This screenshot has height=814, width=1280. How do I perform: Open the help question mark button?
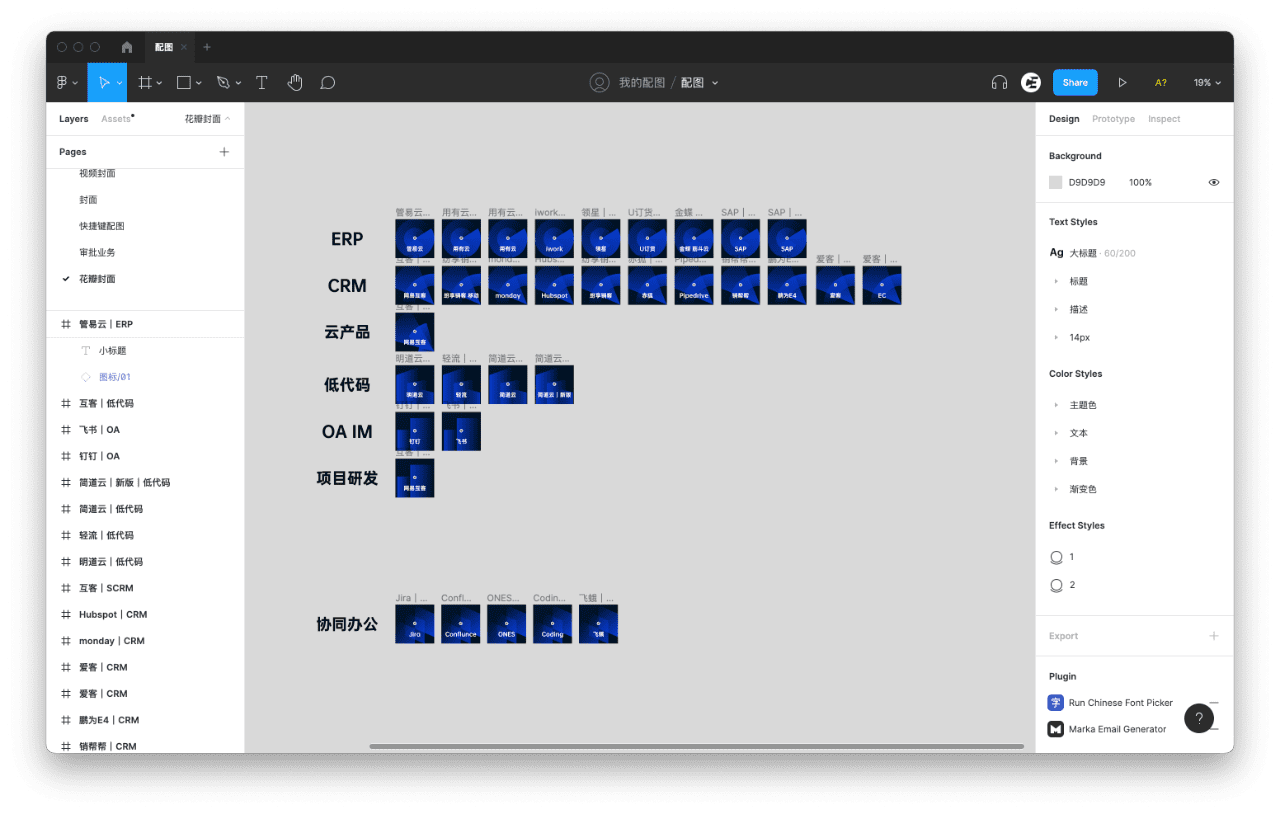pyautogui.click(x=1199, y=718)
